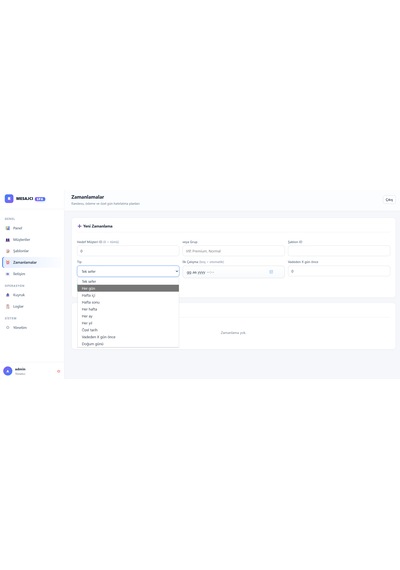Click the Mesajcı logo icon
The height and width of the screenshot is (570, 400).
point(9,198)
